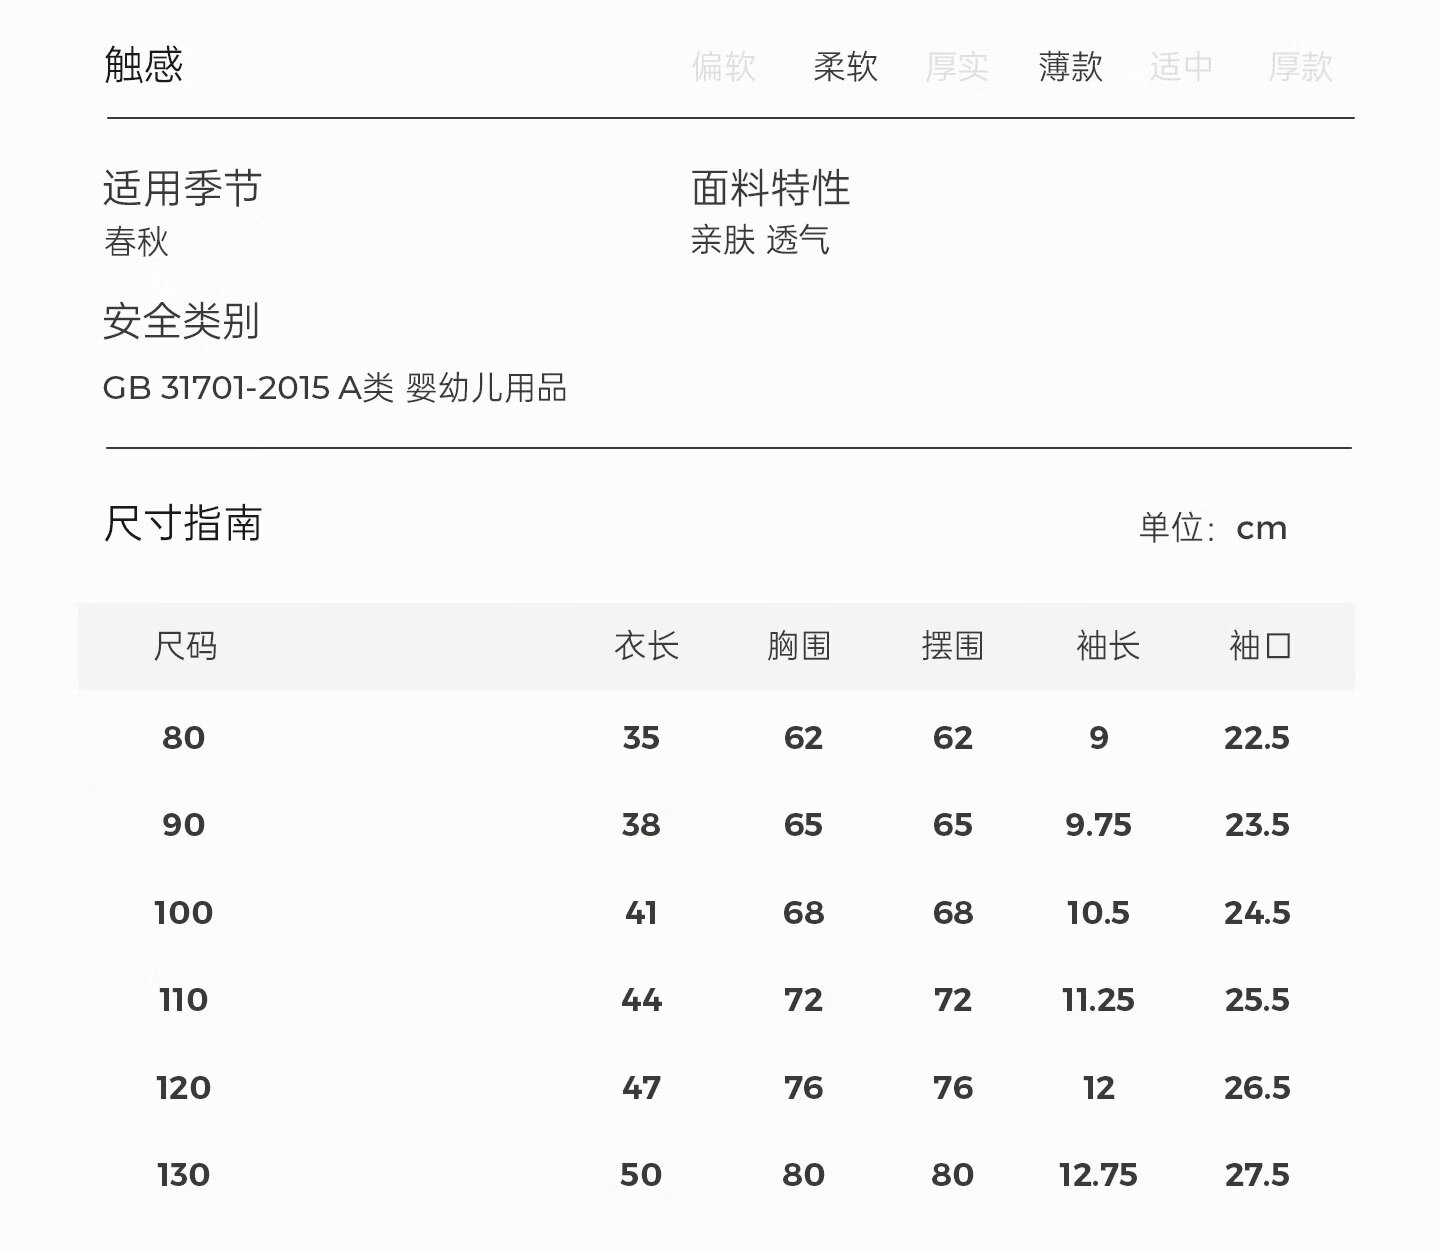Choose the greyed-out 厚实 option
Screen dimensions: 1440x1252
click(957, 67)
